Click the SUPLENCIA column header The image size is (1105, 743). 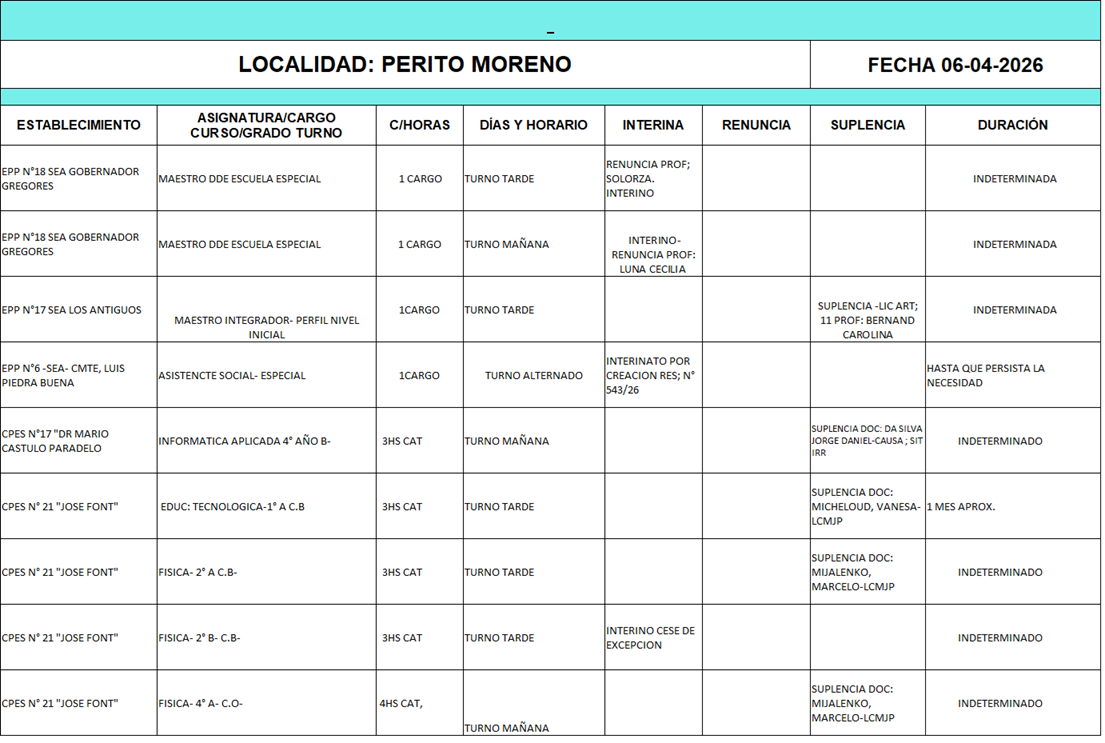coord(867,125)
